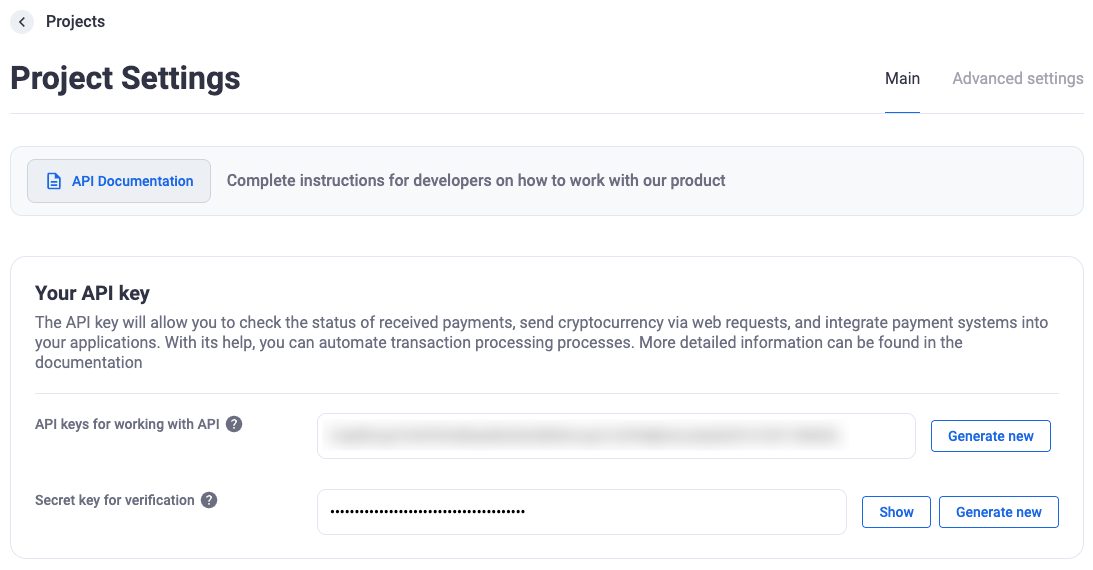Click the help icon beside Secret key label
1093x570 pixels.
(x=209, y=500)
